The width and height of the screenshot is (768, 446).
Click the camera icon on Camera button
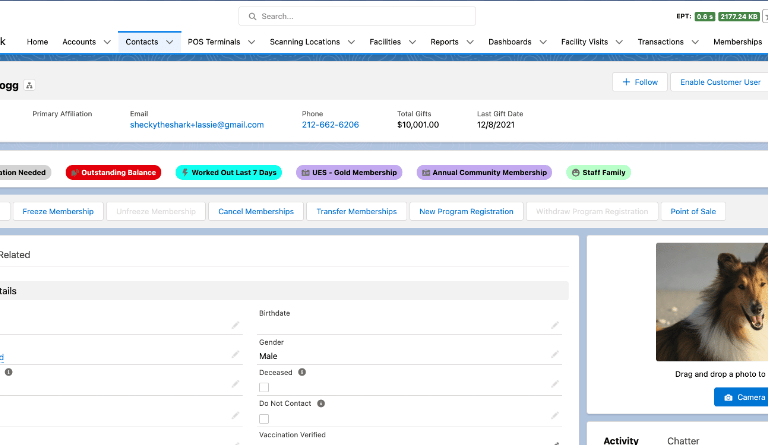point(728,398)
